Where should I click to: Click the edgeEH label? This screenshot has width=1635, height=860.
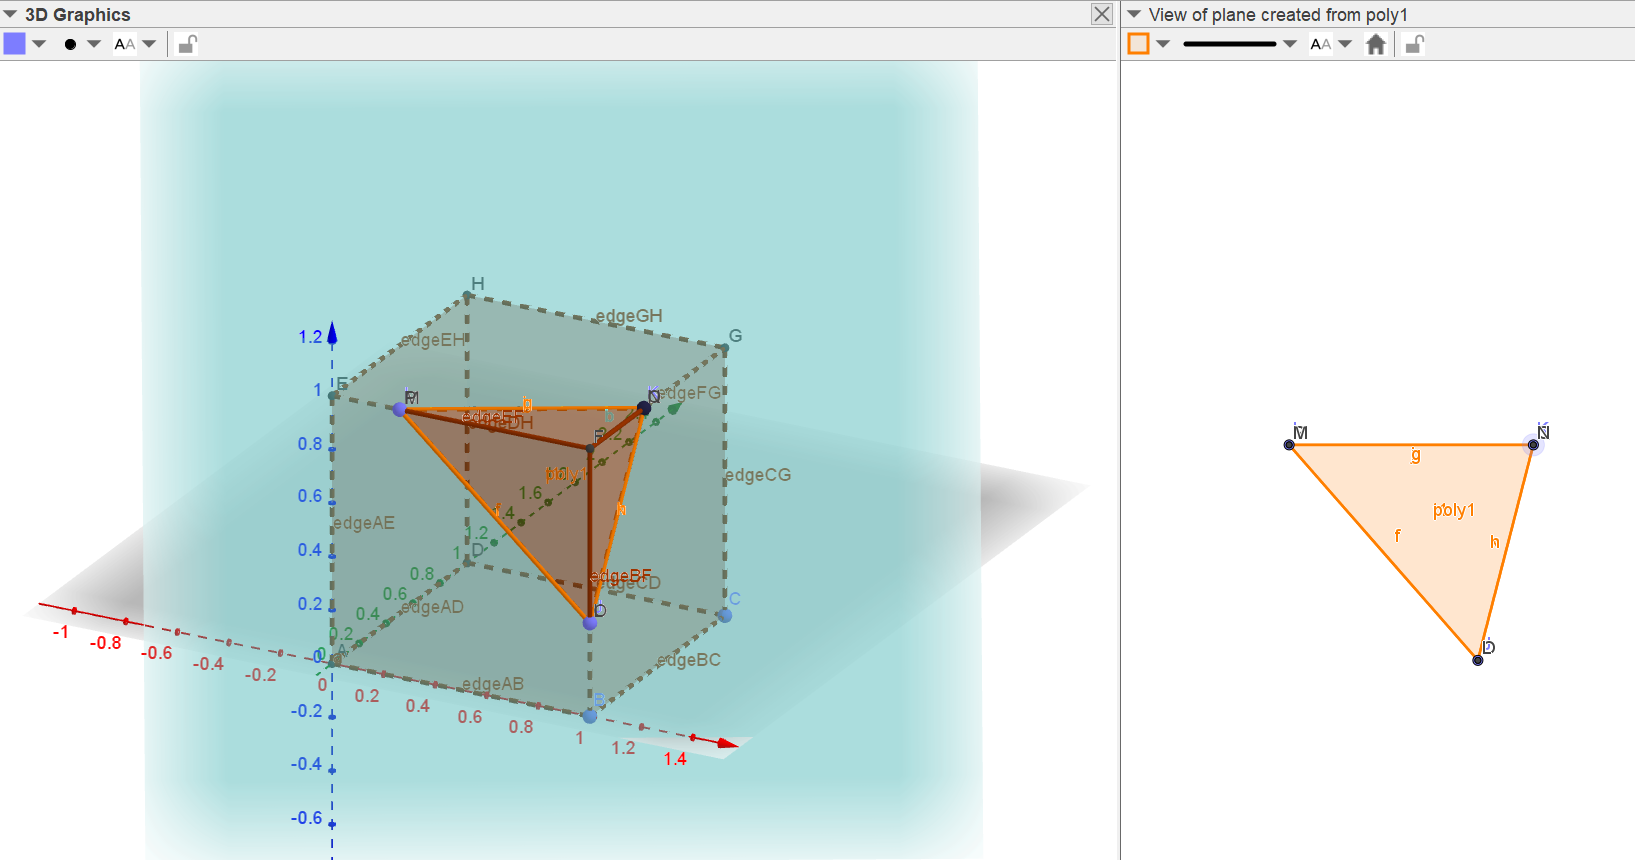[433, 340]
